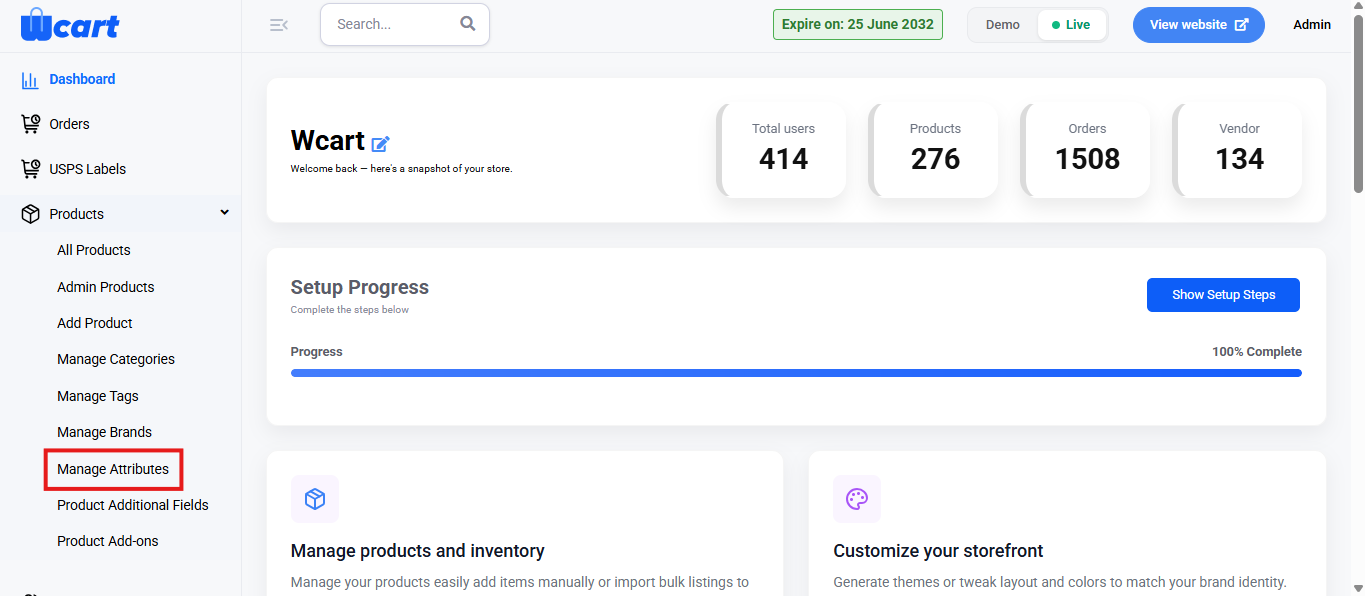Click the edit pencil icon beside Wcart
Image resolution: width=1365 pixels, height=596 pixels.
380,143
